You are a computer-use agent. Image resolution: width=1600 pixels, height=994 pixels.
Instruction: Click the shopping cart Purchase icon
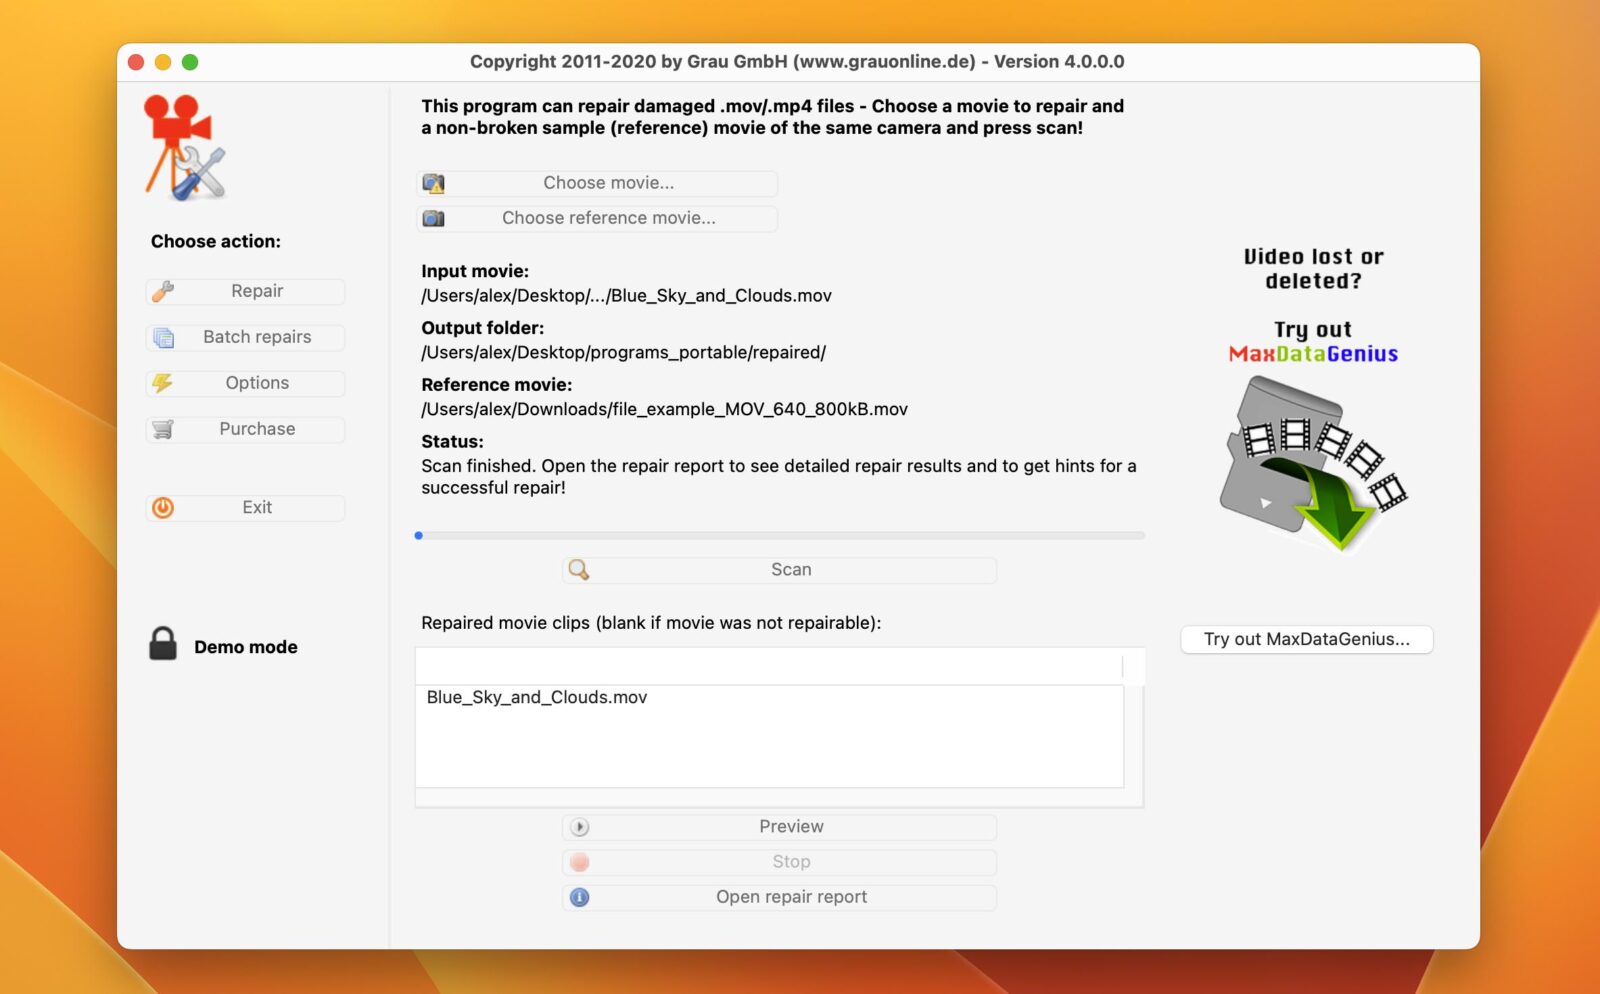tap(163, 429)
